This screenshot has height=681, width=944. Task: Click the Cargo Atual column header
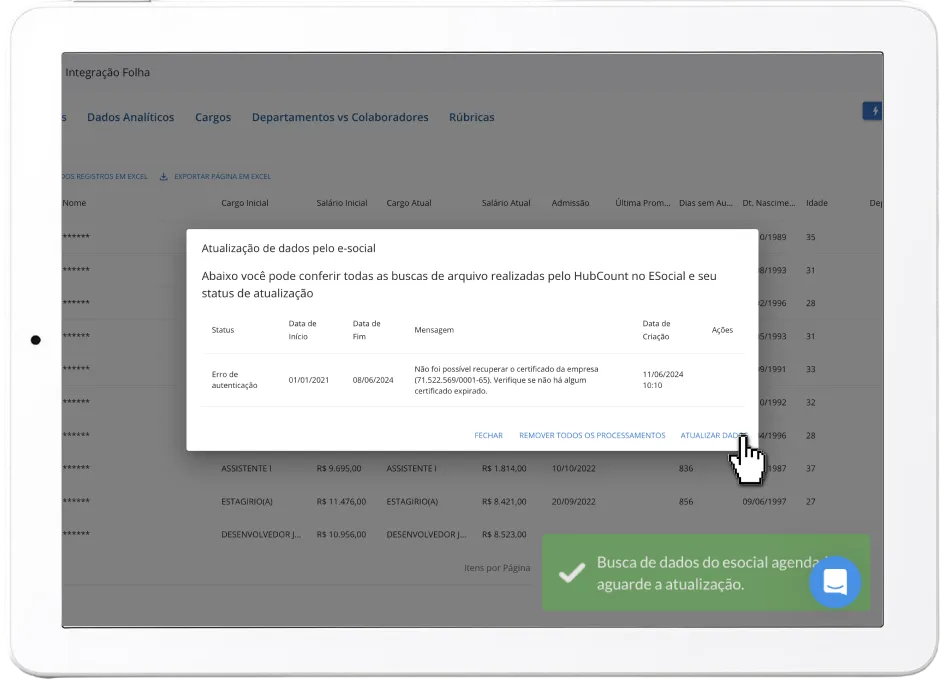[x=409, y=203]
